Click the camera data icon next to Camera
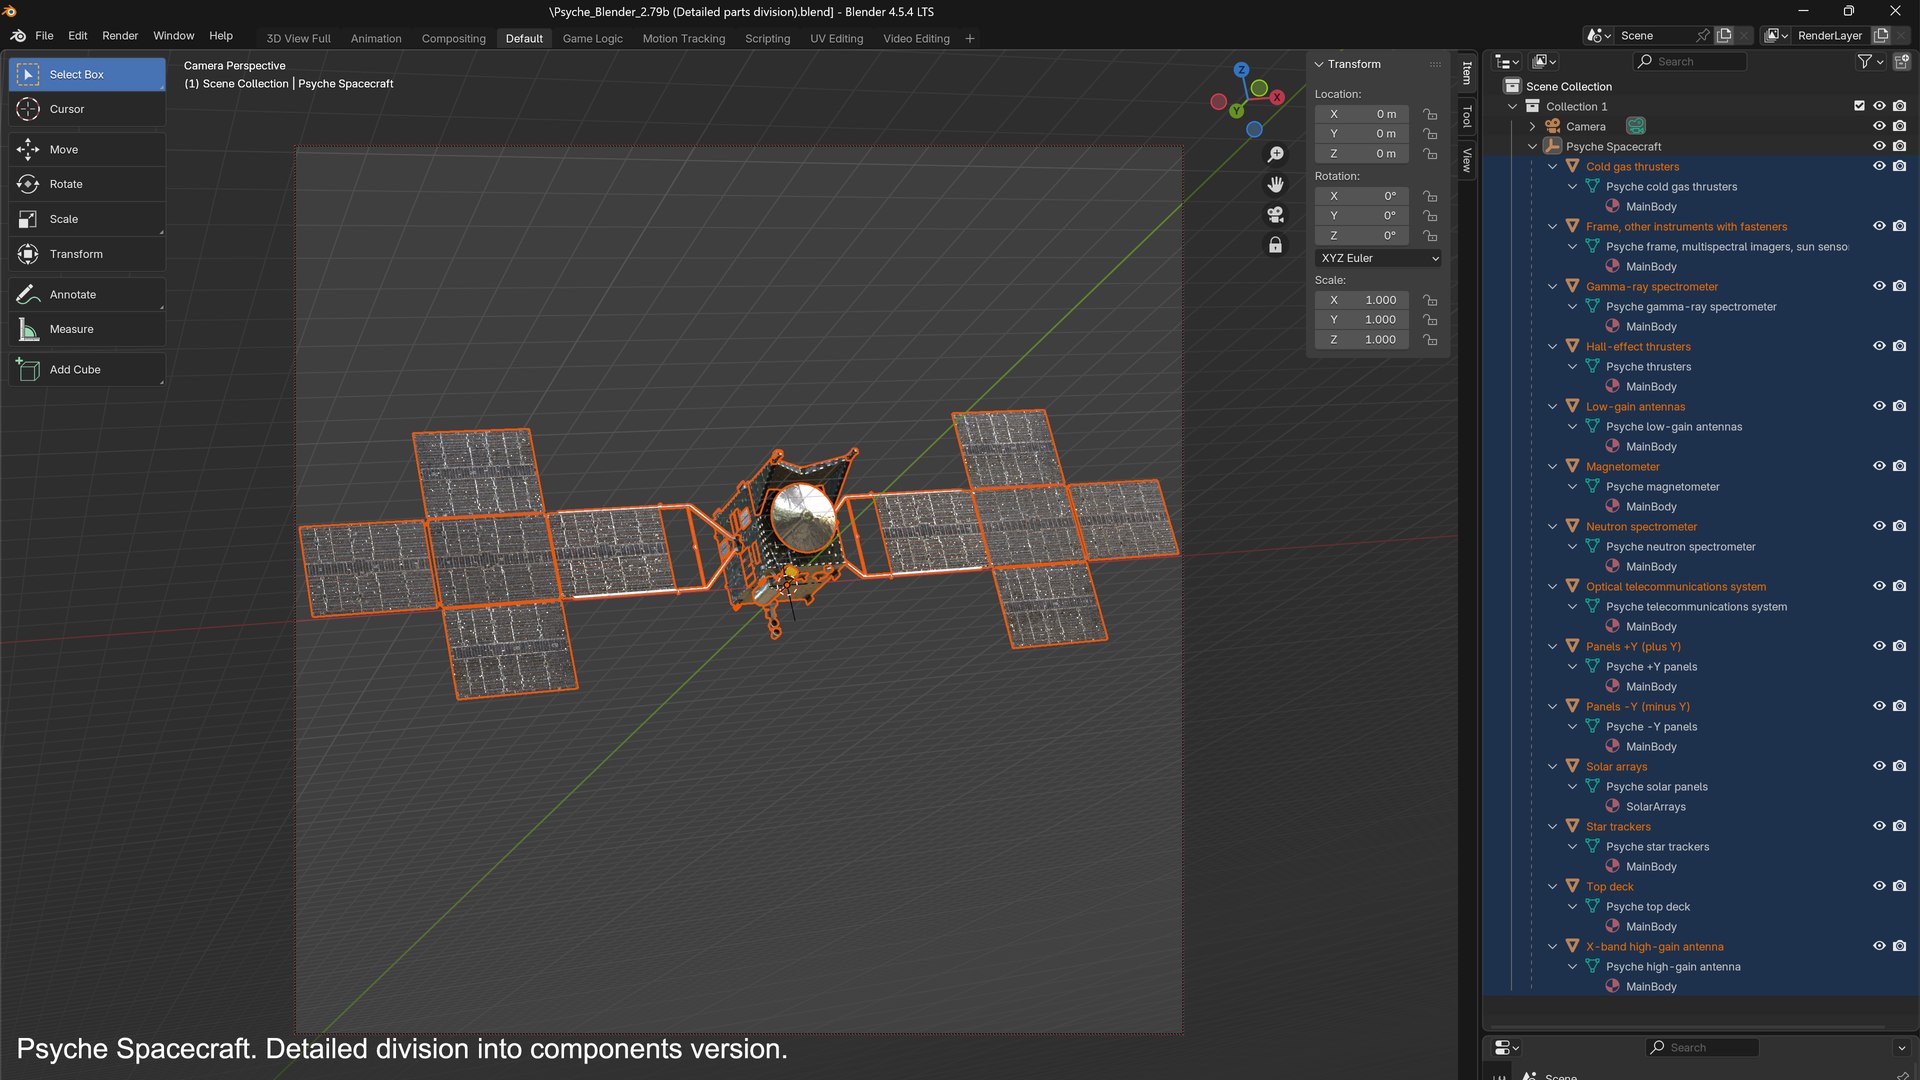The image size is (1920, 1080). coord(1636,126)
